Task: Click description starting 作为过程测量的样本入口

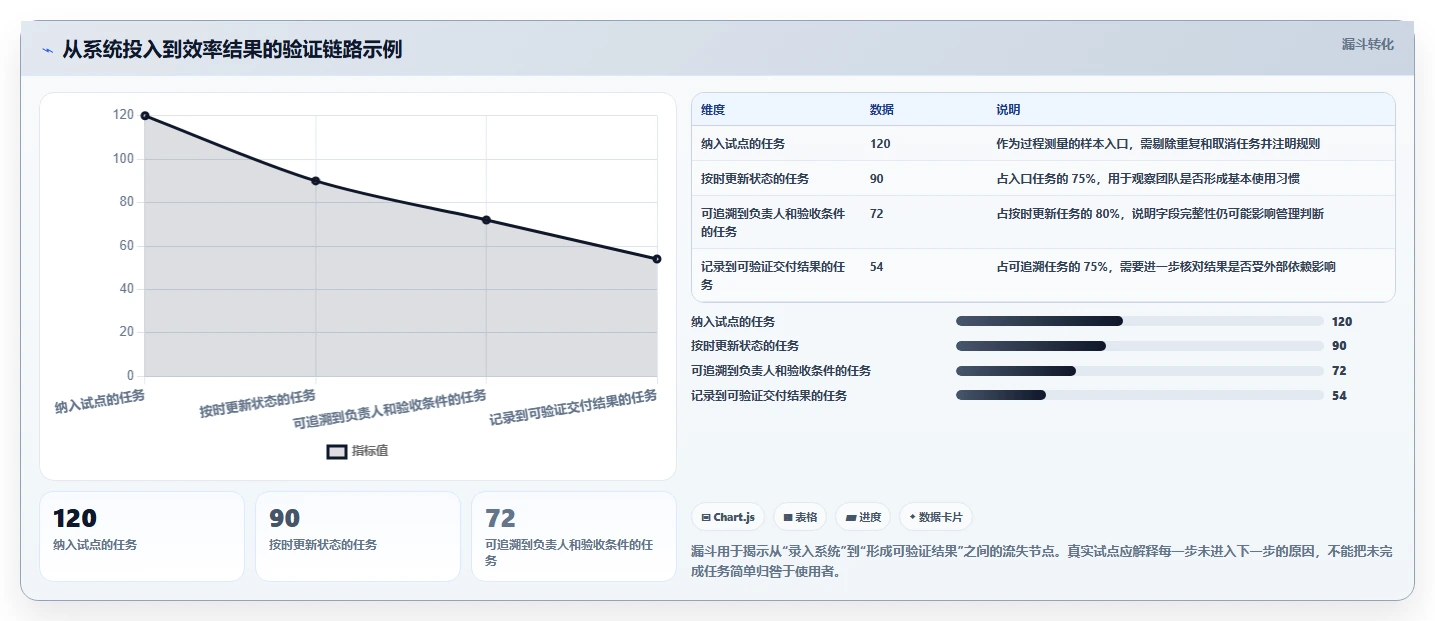Action: pyautogui.click(x=1158, y=144)
